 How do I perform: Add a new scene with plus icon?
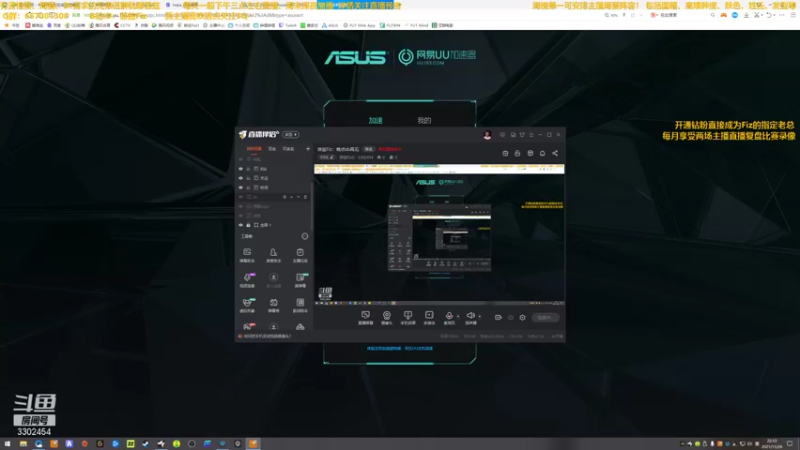click(308, 149)
